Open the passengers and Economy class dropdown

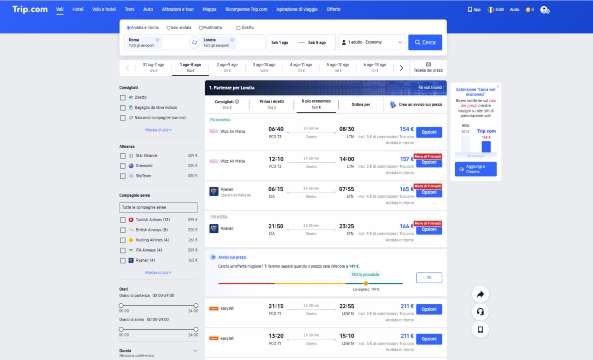click(x=372, y=42)
